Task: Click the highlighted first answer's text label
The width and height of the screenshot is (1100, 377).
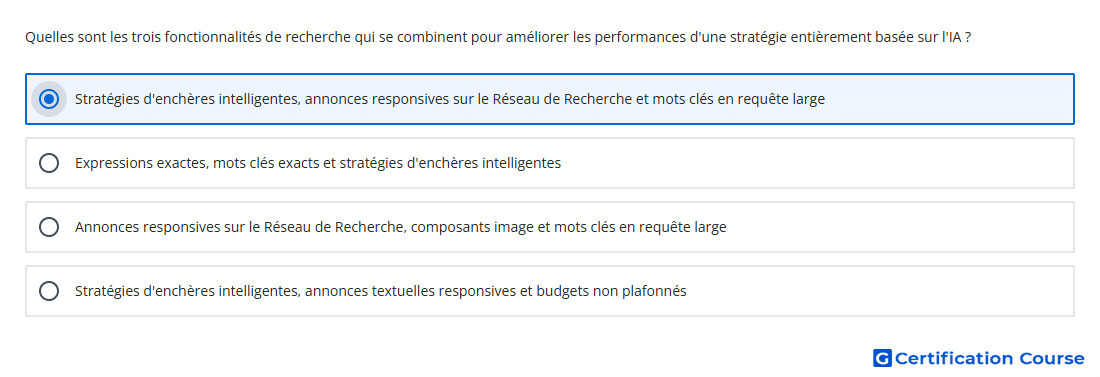Action: click(450, 100)
